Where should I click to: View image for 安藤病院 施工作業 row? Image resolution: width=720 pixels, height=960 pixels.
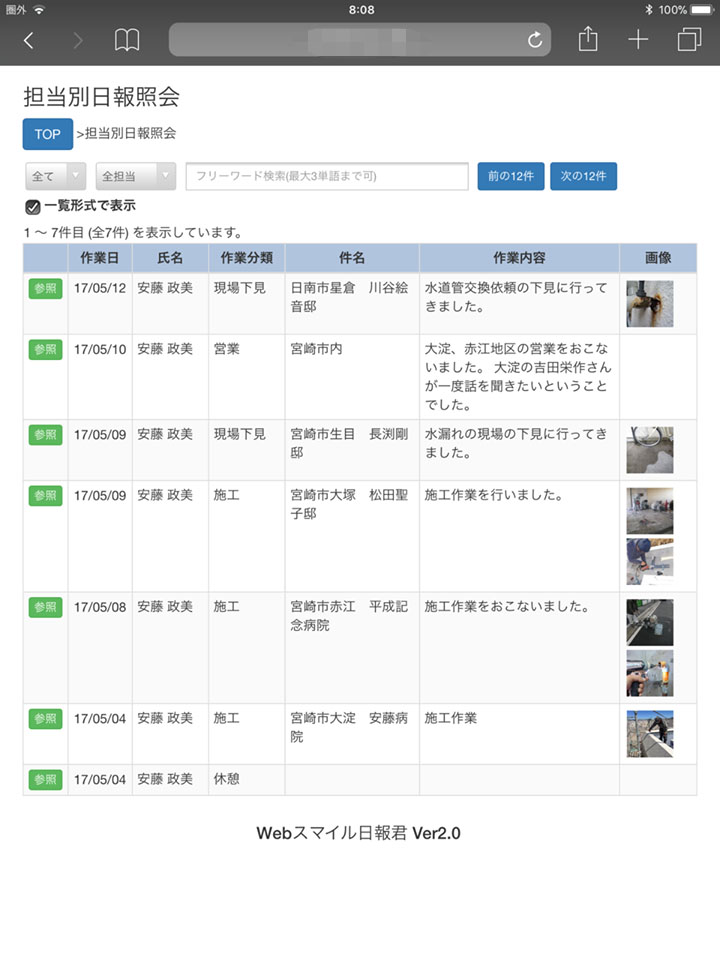click(x=649, y=733)
